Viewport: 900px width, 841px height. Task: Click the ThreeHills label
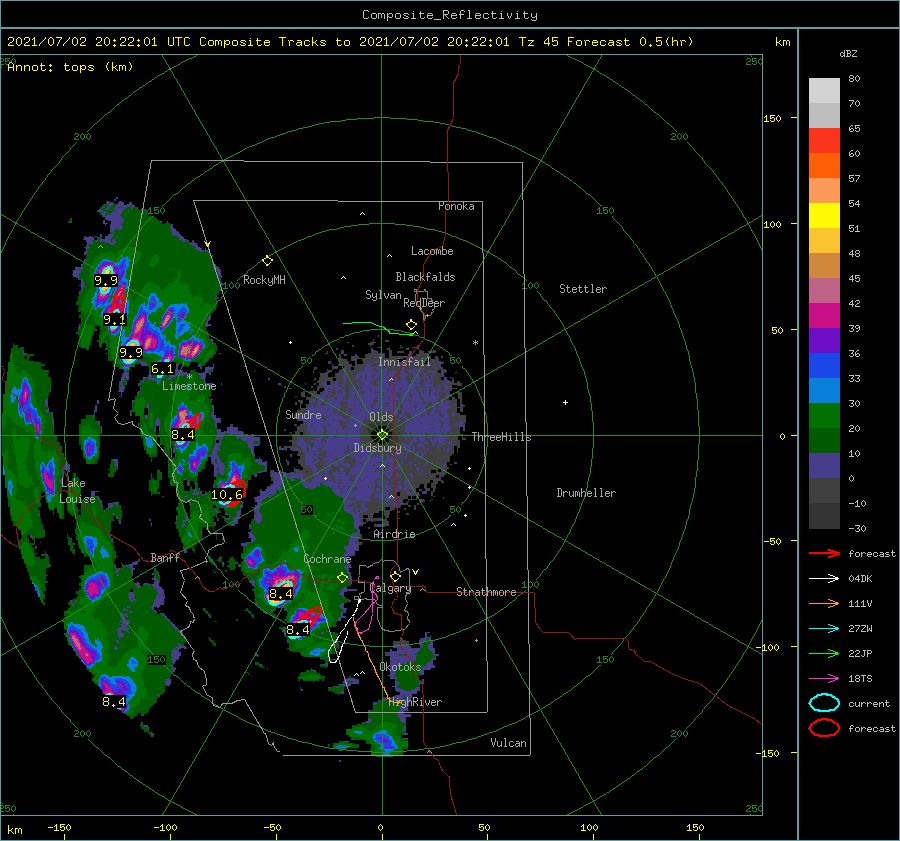click(x=501, y=437)
